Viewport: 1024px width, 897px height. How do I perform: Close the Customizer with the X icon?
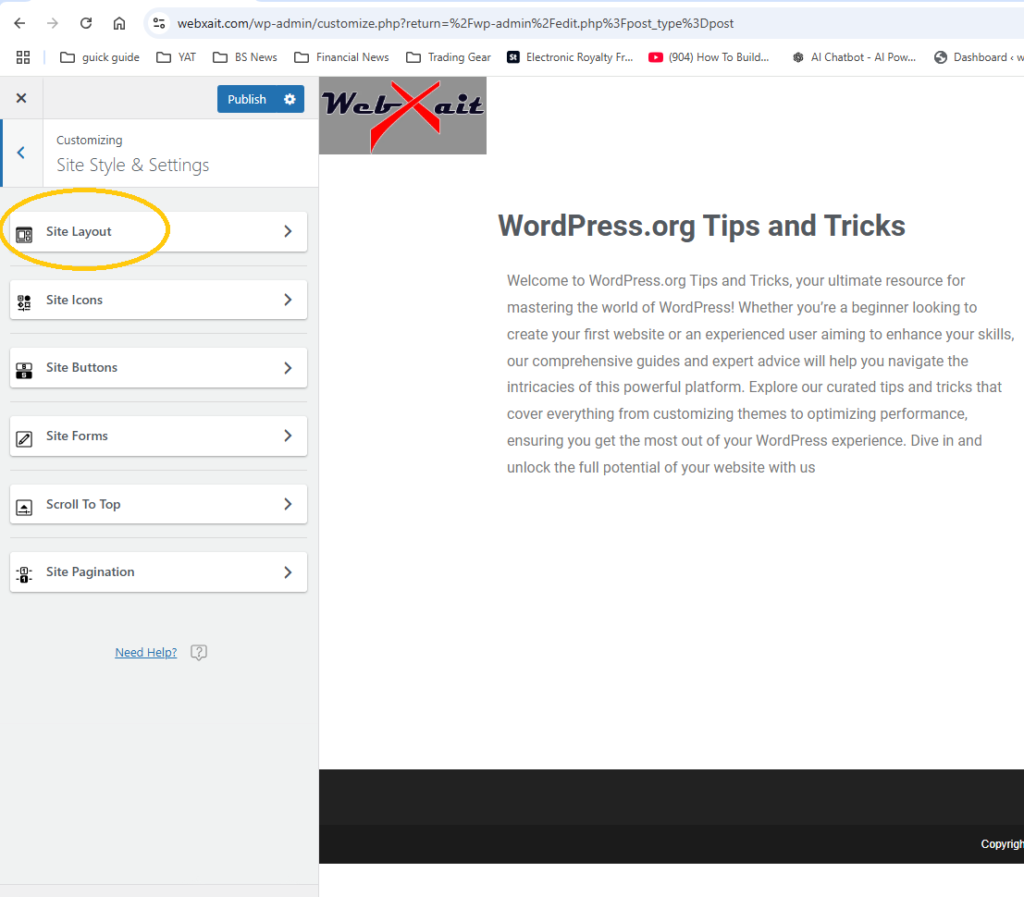coord(22,98)
